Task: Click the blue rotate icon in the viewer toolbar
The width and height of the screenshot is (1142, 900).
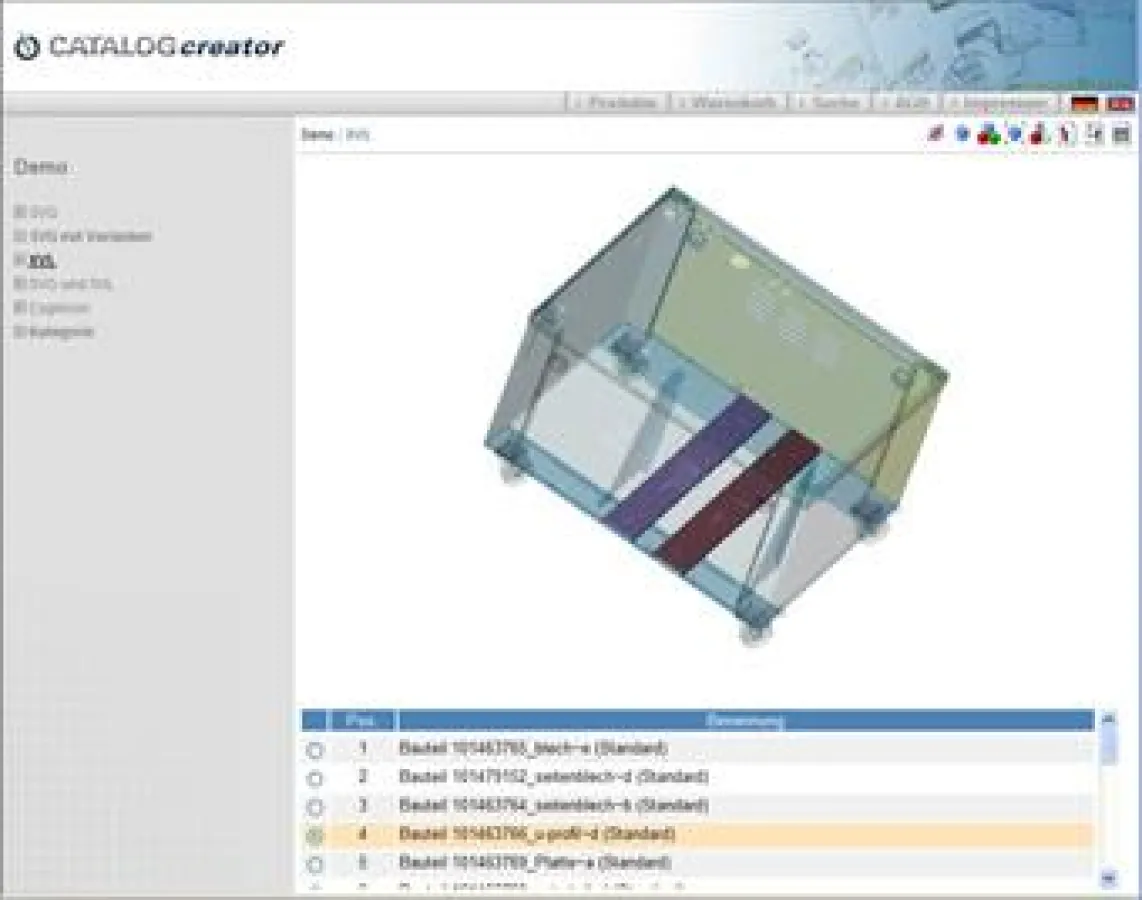Action: click(1012, 135)
